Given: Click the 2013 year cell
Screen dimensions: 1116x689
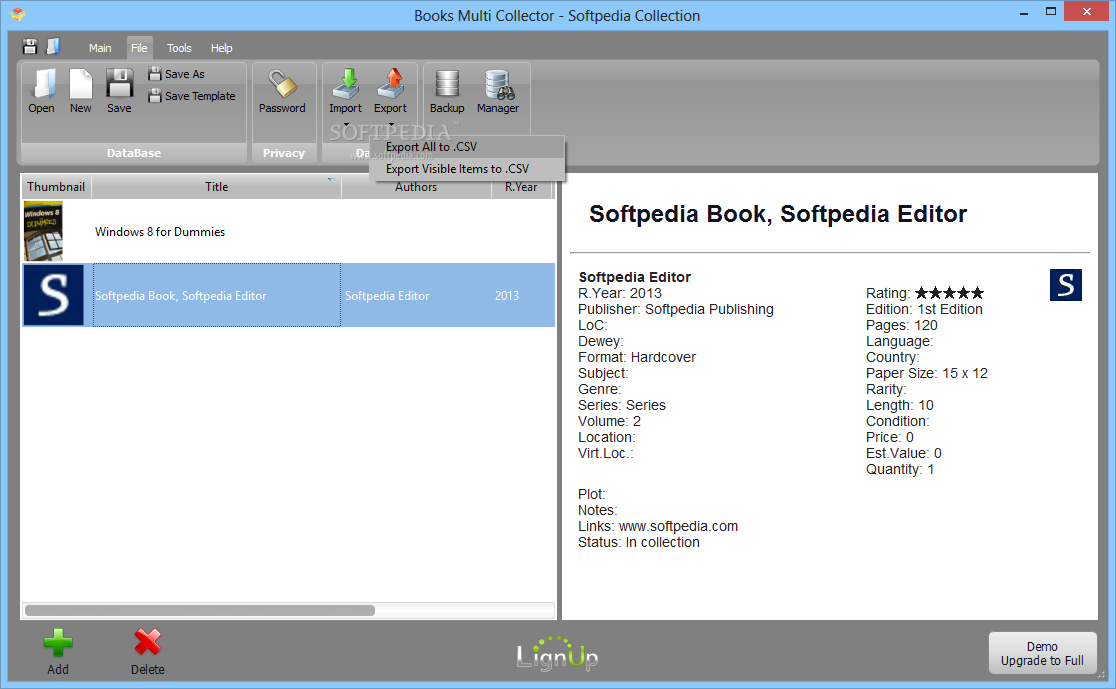Looking at the screenshot, I should [507, 295].
